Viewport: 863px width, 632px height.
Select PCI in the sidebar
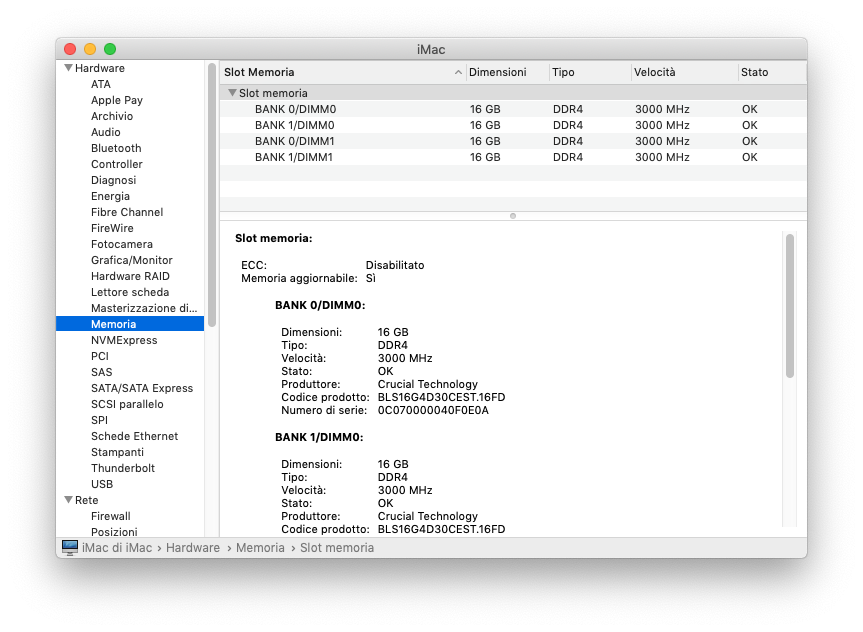pyautogui.click(x=100, y=356)
